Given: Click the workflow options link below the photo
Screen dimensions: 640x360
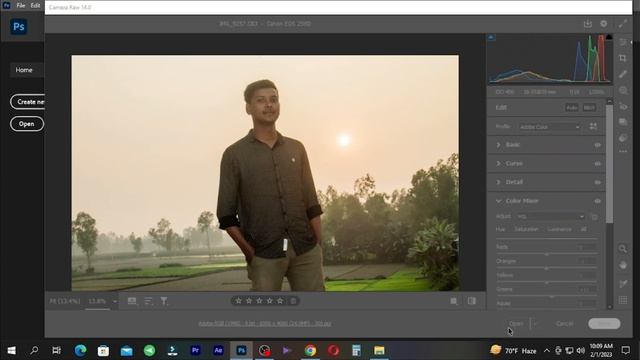Looking at the screenshot, I should [x=264, y=324].
